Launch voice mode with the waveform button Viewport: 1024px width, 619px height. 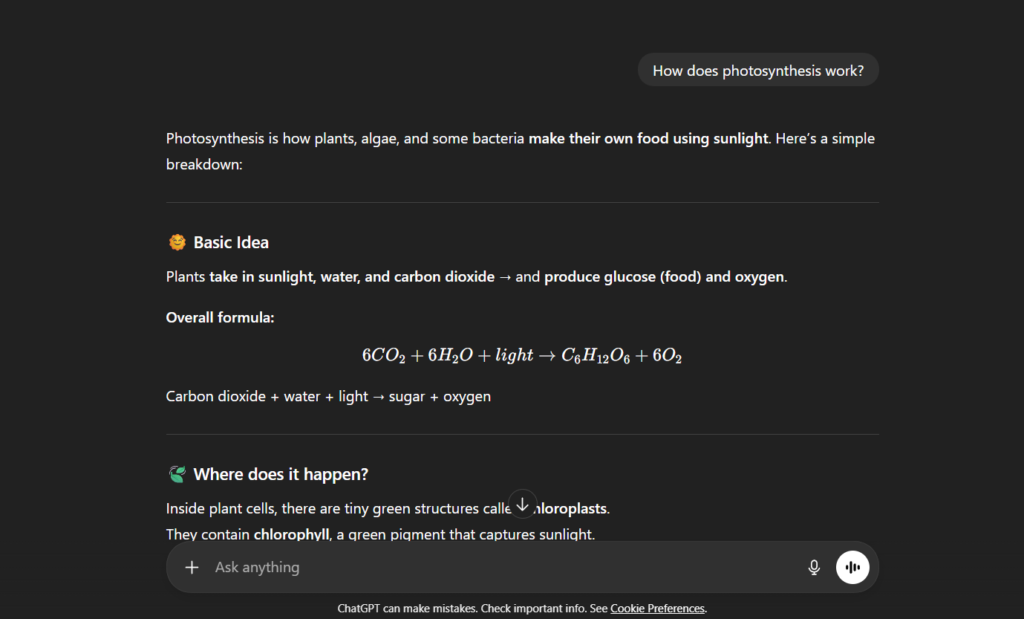click(853, 568)
